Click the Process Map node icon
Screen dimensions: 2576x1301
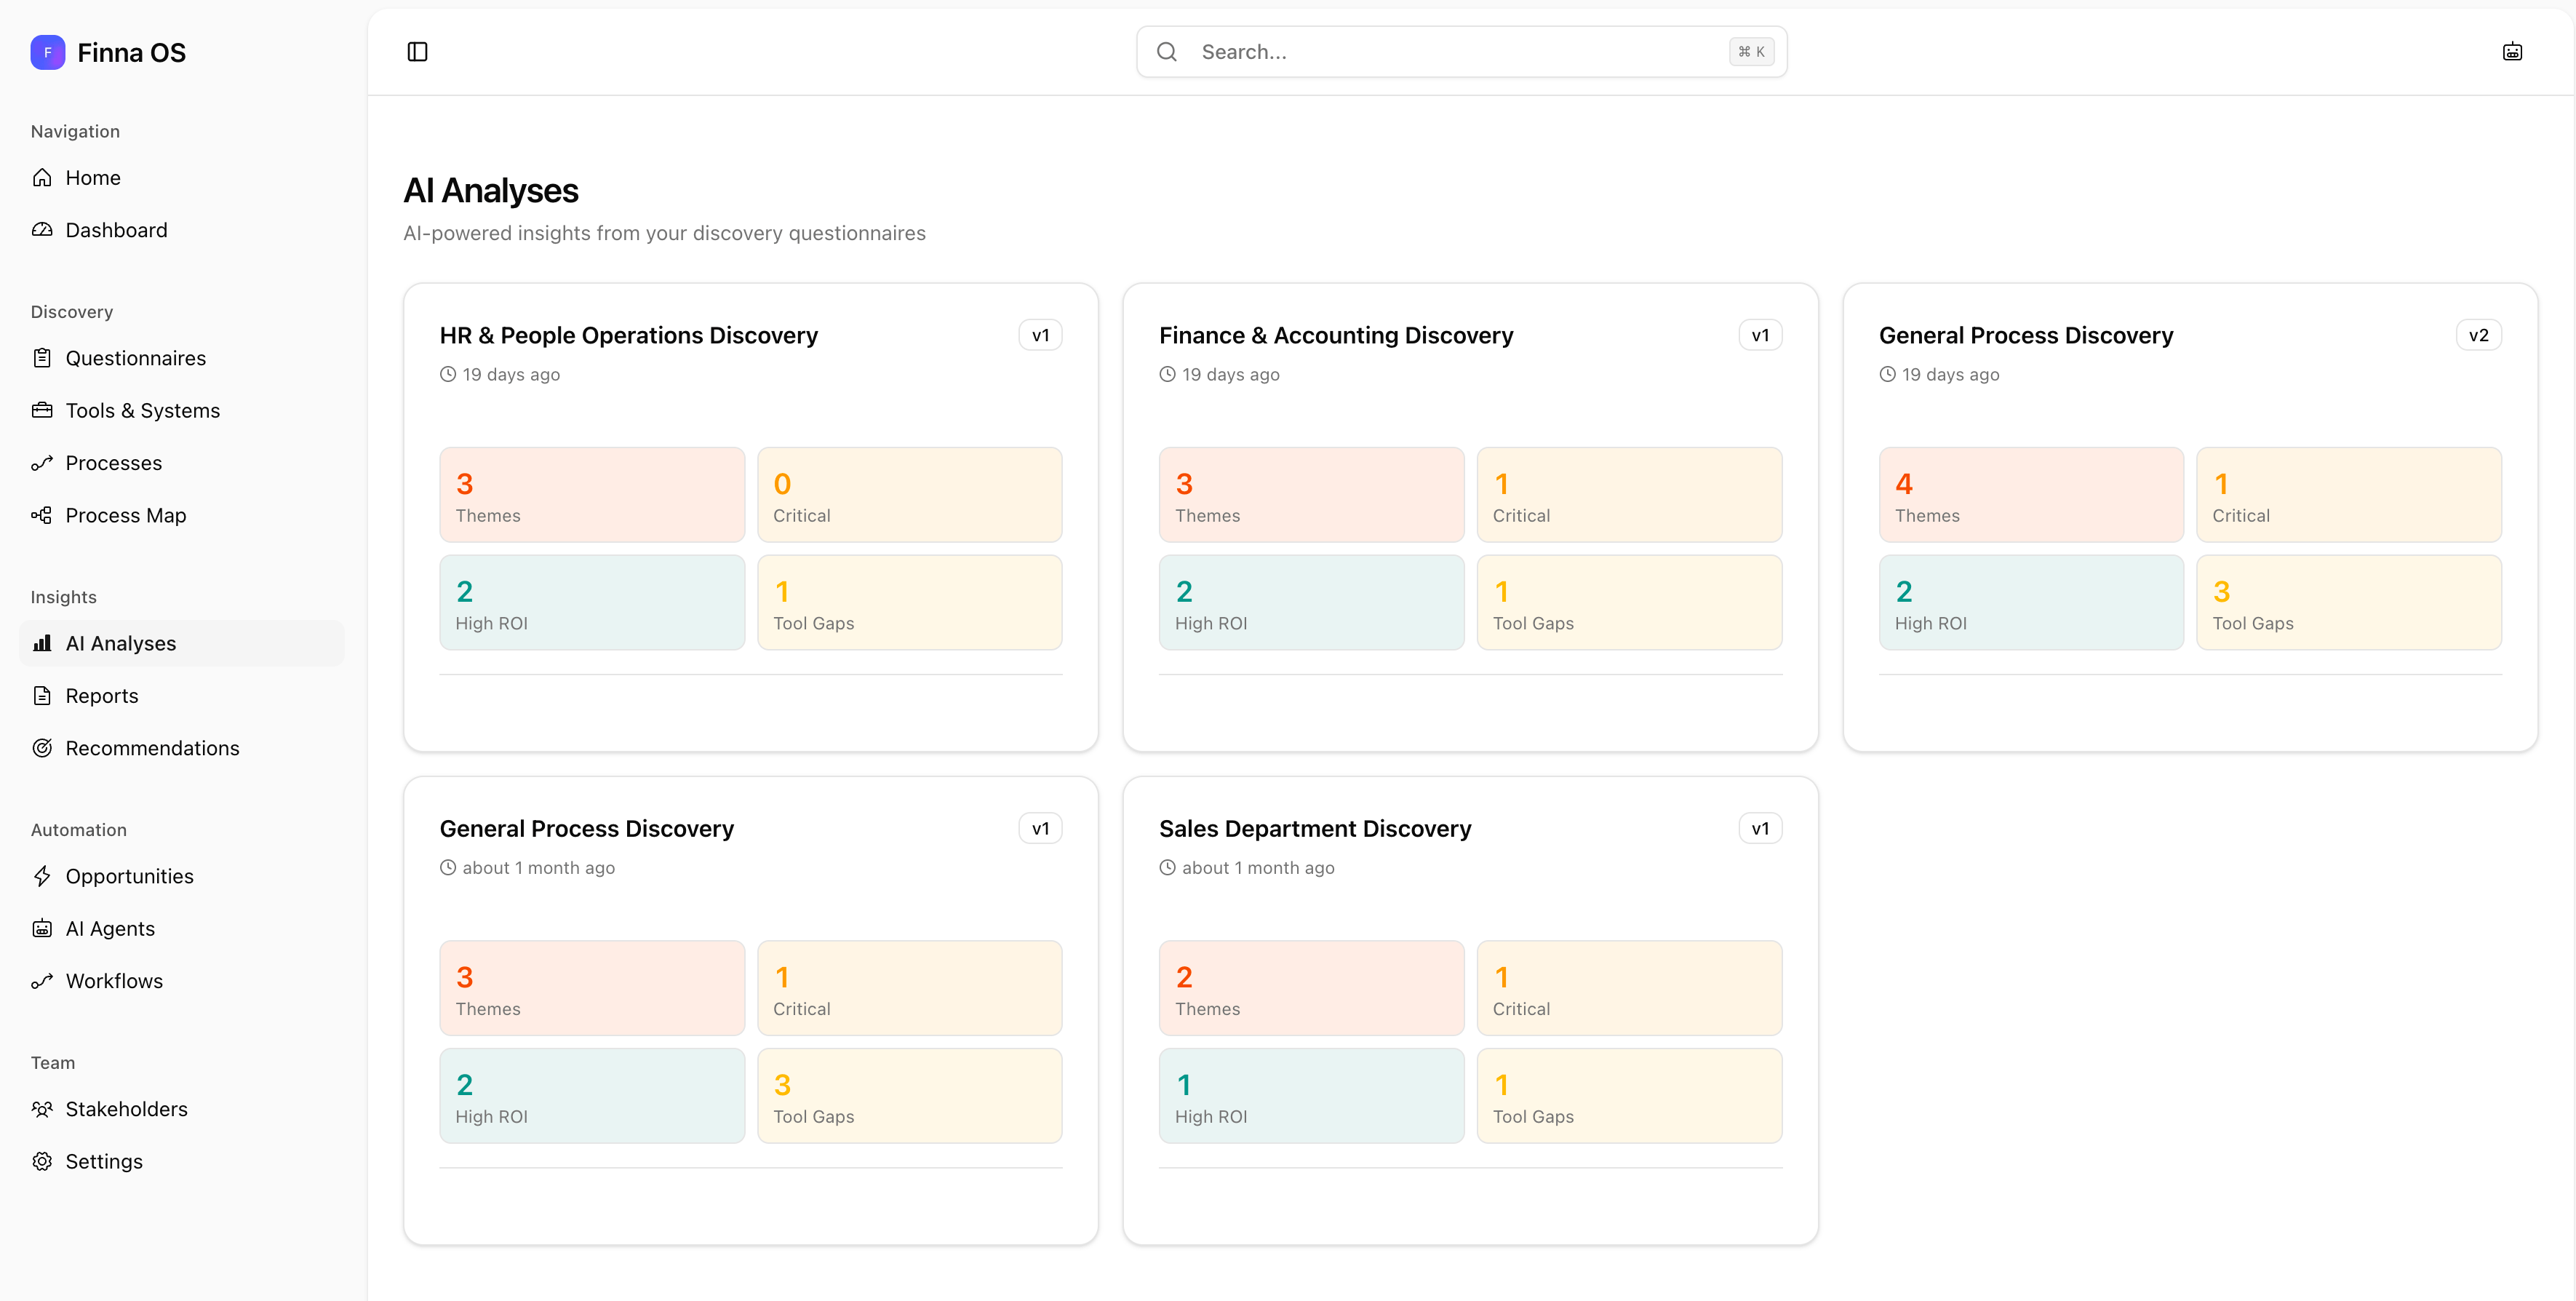pos(42,515)
